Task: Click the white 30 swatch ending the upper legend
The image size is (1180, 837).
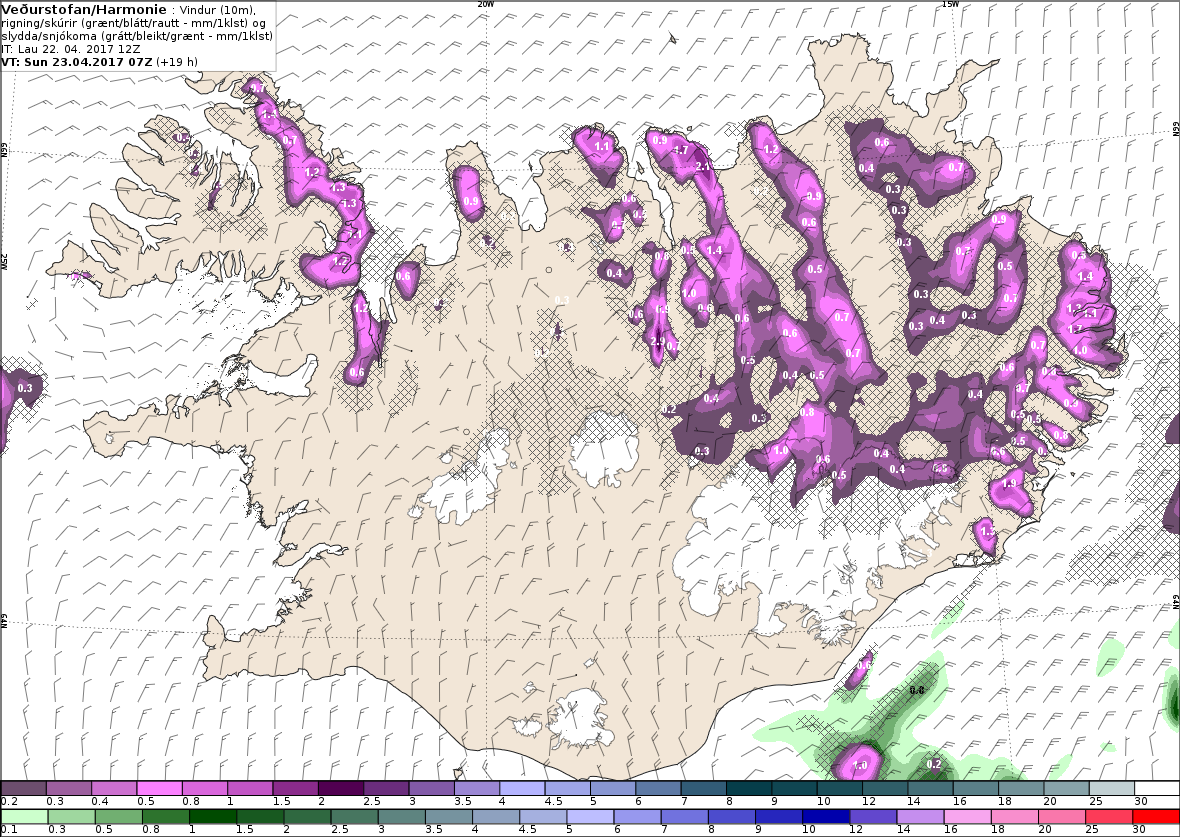Action: click(1157, 788)
